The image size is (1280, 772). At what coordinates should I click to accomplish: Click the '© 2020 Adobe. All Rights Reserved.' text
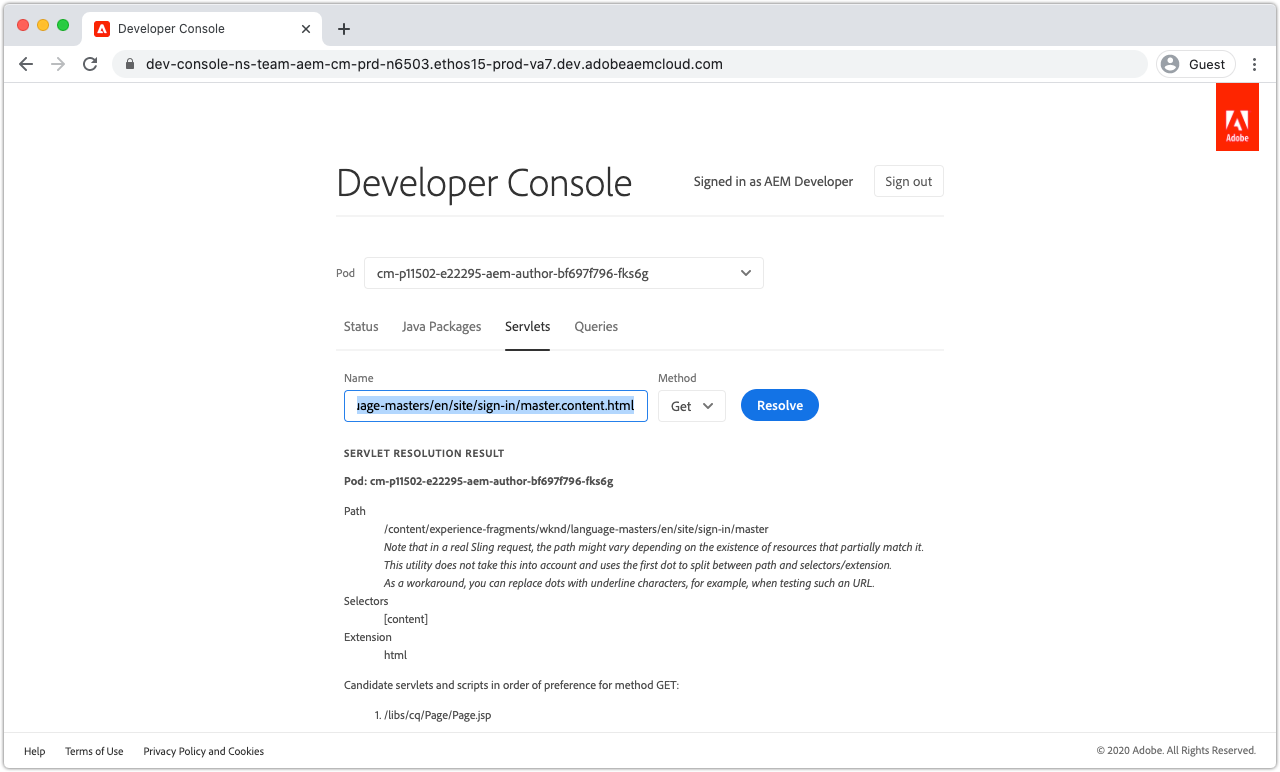[x=1176, y=751]
